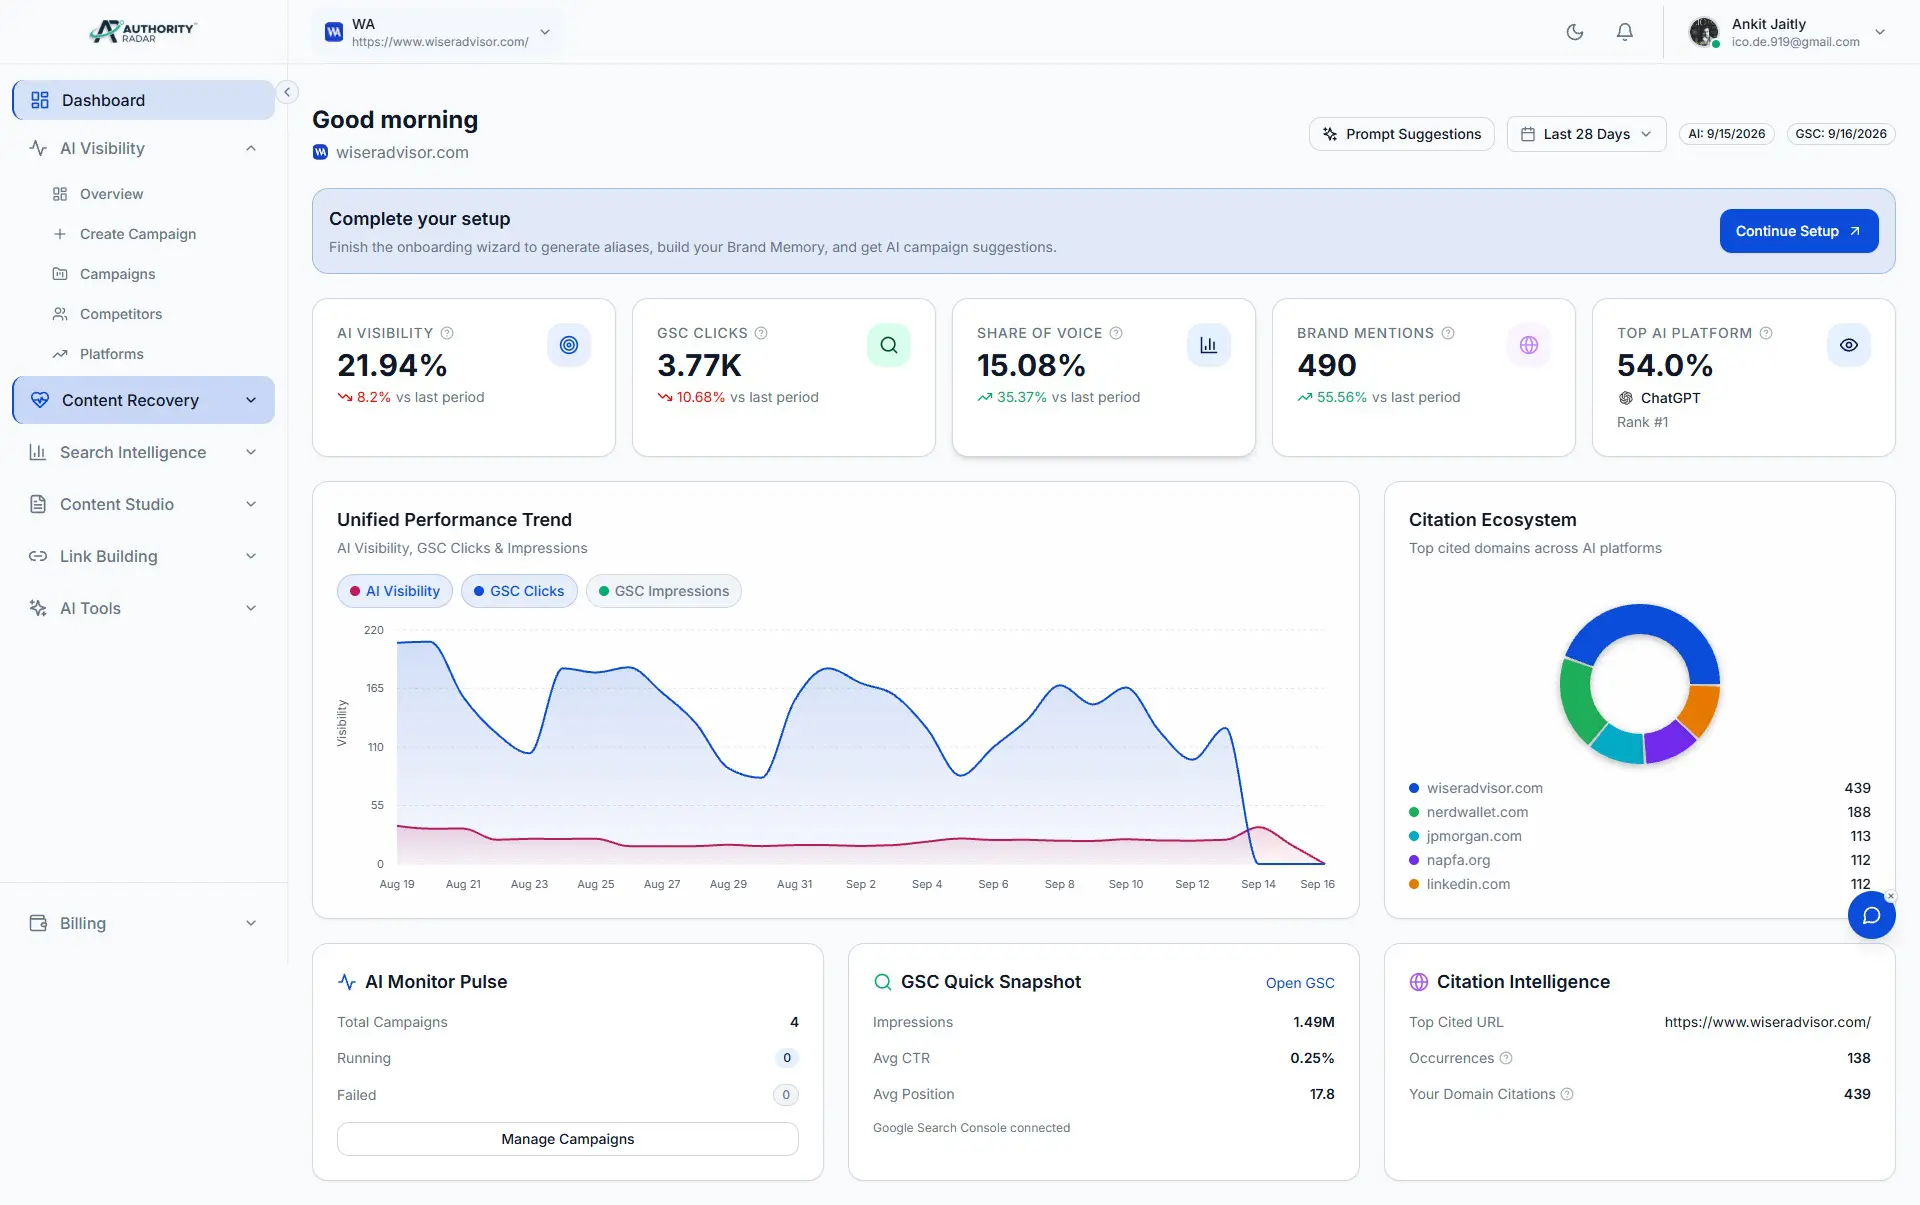
Task: Toggle dark mode moon icon
Action: click(1574, 32)
